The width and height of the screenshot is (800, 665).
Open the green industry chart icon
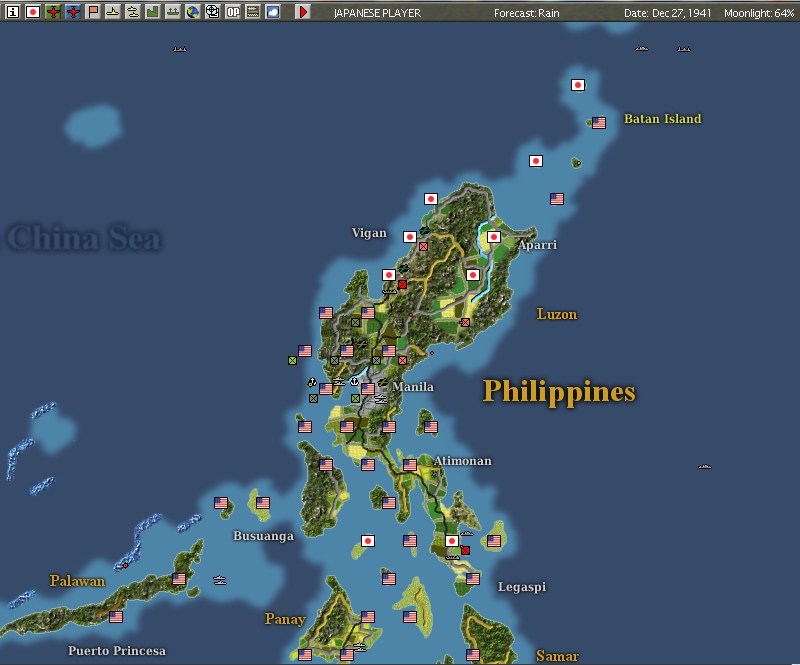pyautogui.click(x=153, y=12)
